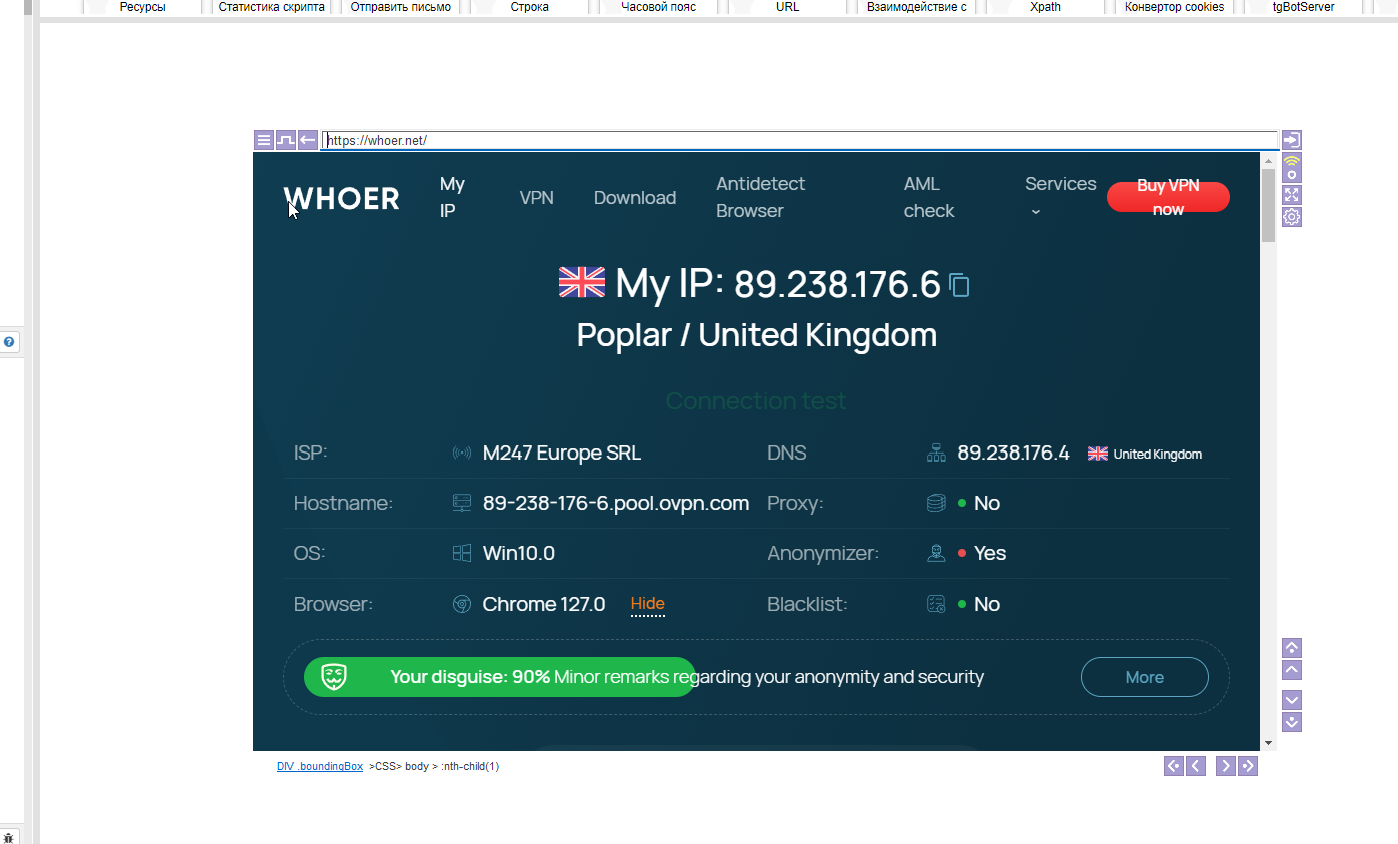The width and height of the screenshot is (1398, 844).
Task: Open the hamburger menu beside the address bar
Action: tap(263, 140)
